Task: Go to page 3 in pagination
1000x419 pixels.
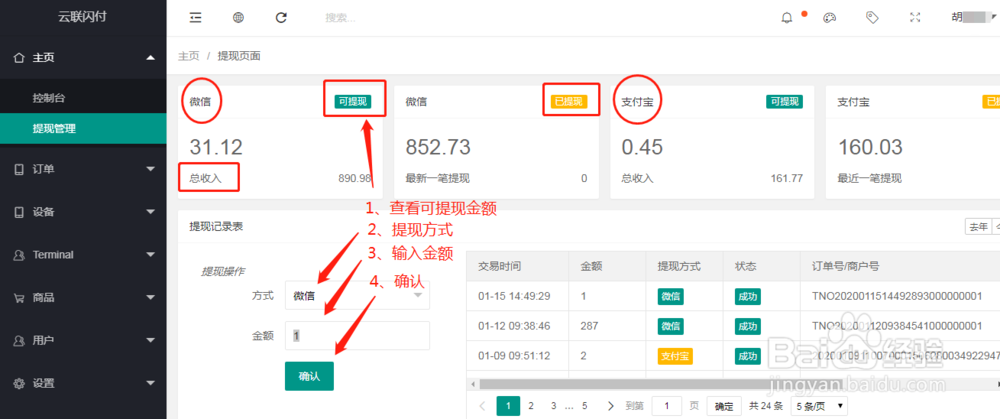Action: pyautogui.click(x=554, y=406)
